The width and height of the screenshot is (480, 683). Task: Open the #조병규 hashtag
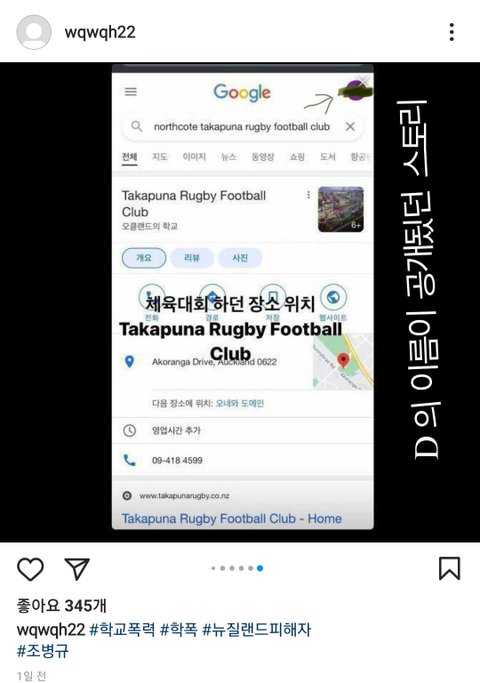pos(43,651)
